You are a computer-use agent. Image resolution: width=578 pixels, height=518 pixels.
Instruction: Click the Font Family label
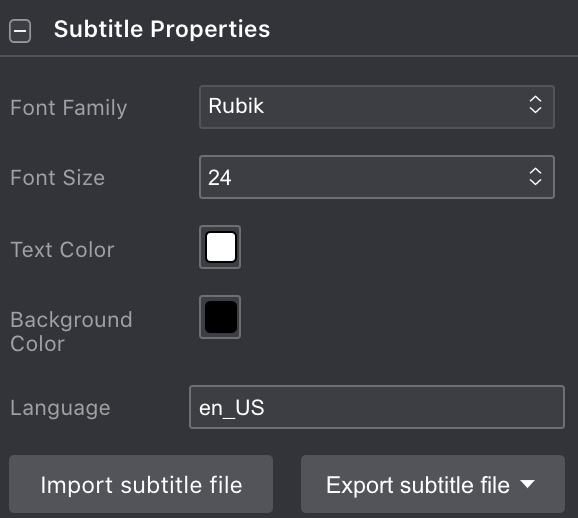[x=69, y=108]
